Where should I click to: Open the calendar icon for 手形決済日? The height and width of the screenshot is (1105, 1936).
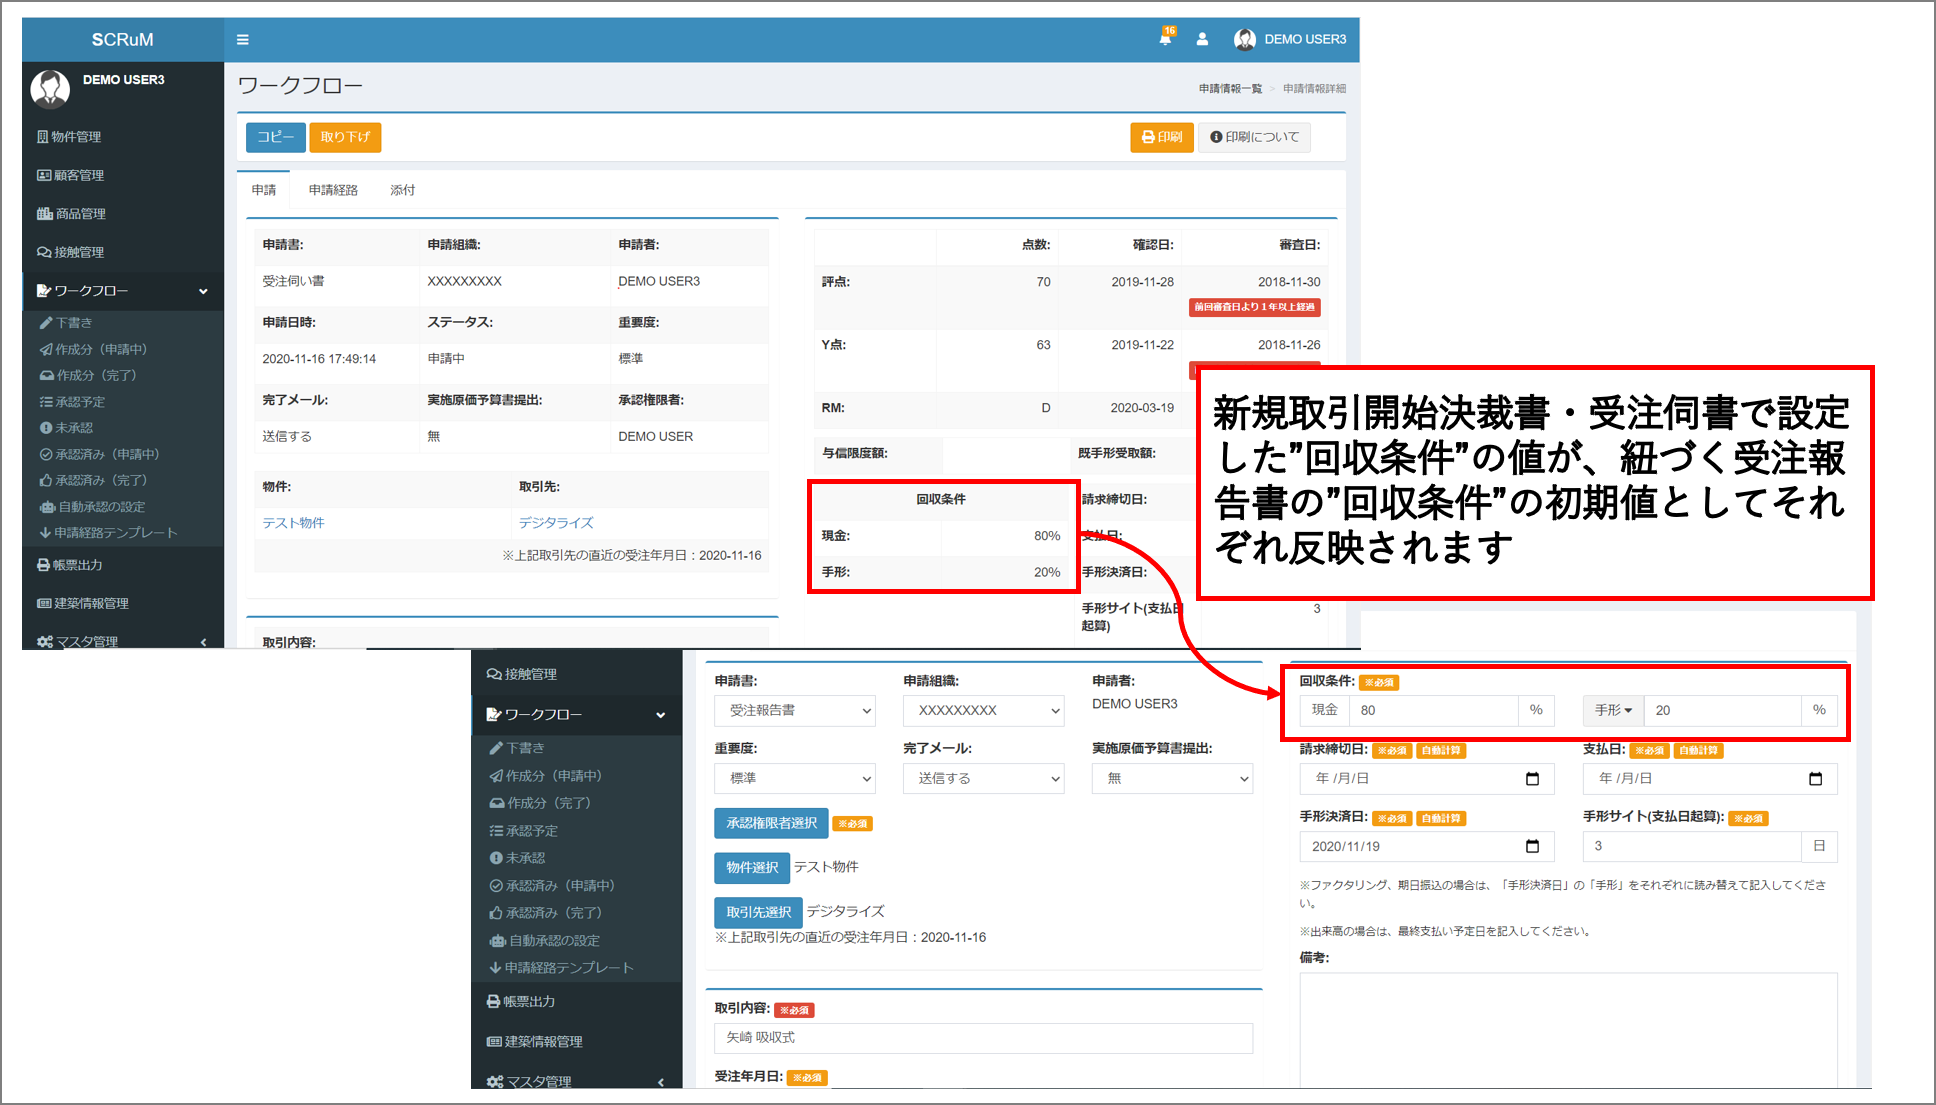coord(1532,846)
